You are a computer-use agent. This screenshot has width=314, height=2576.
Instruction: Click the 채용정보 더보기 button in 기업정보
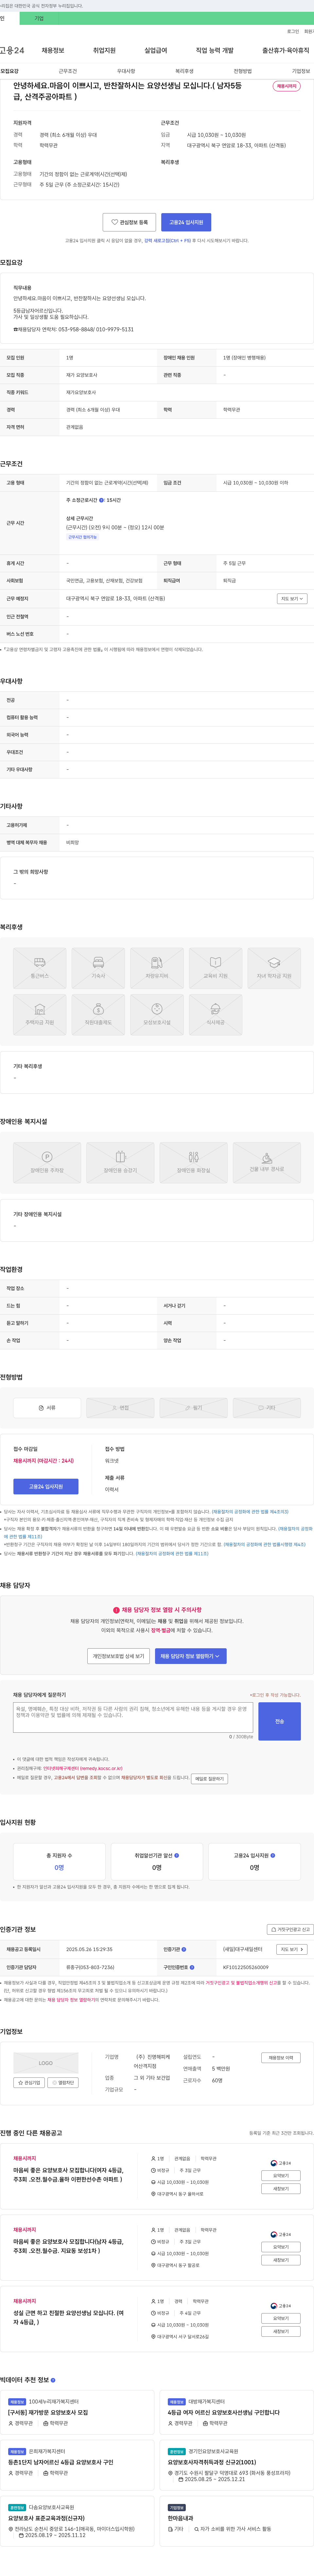click(281, 2058)
